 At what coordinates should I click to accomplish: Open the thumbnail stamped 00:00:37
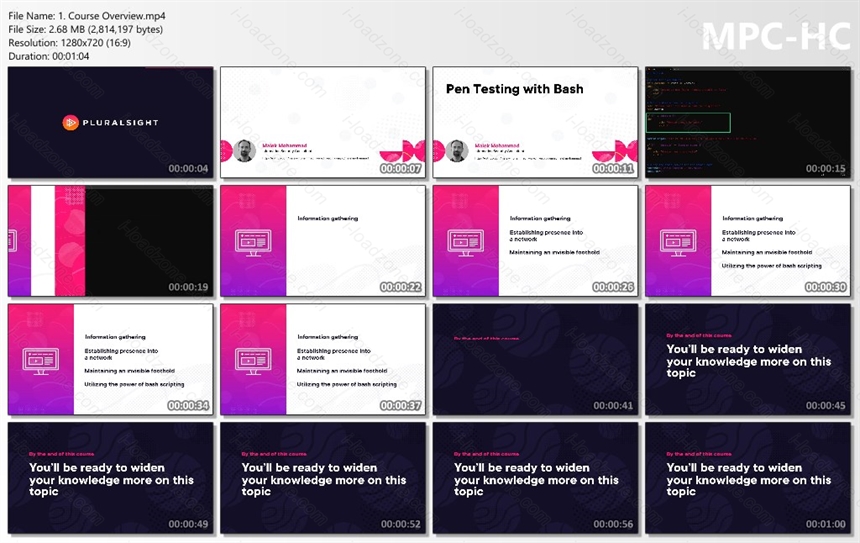(323, 359)
